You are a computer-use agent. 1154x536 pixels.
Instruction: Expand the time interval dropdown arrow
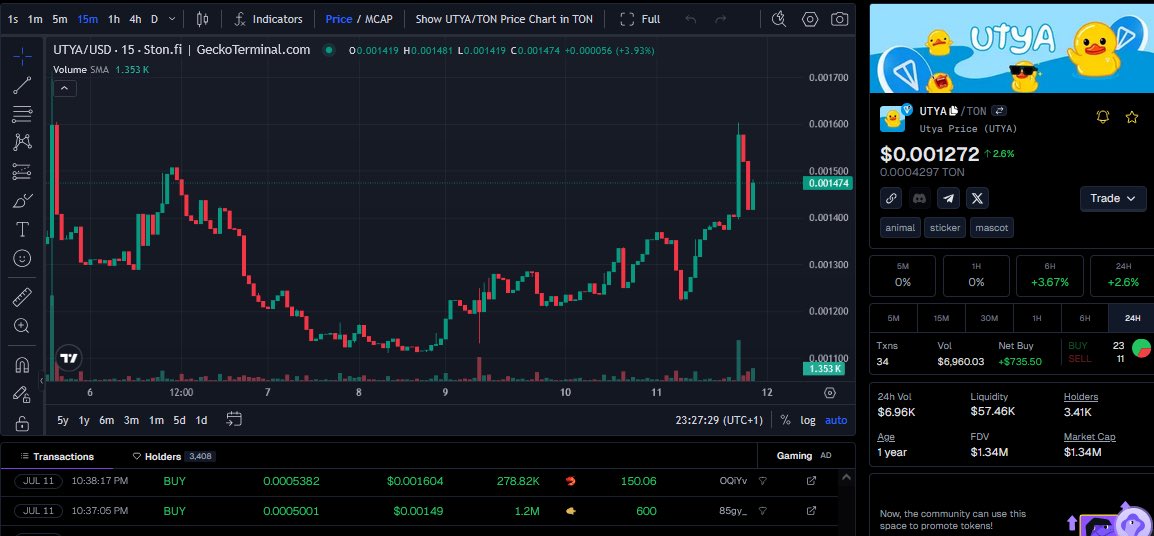click(172, 19)
